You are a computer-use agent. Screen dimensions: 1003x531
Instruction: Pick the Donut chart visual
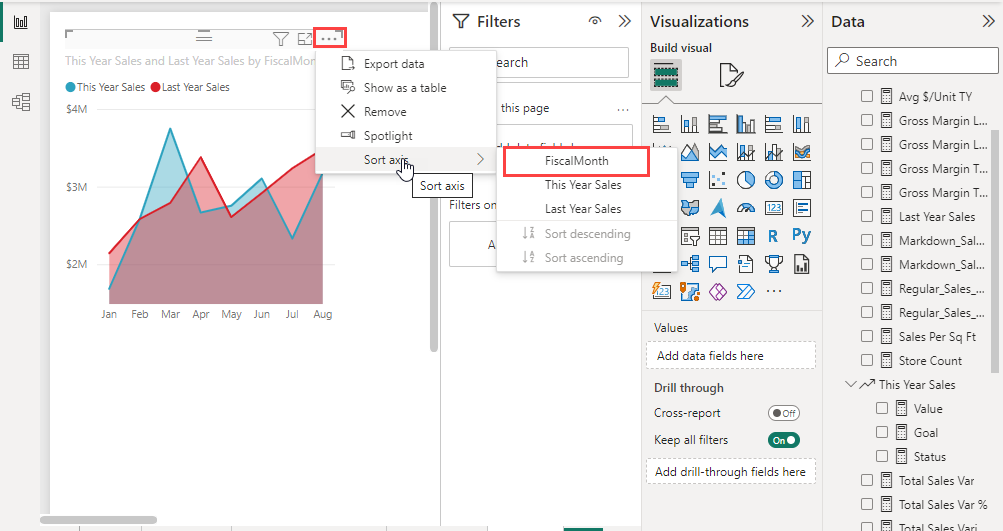pos(774,180)
